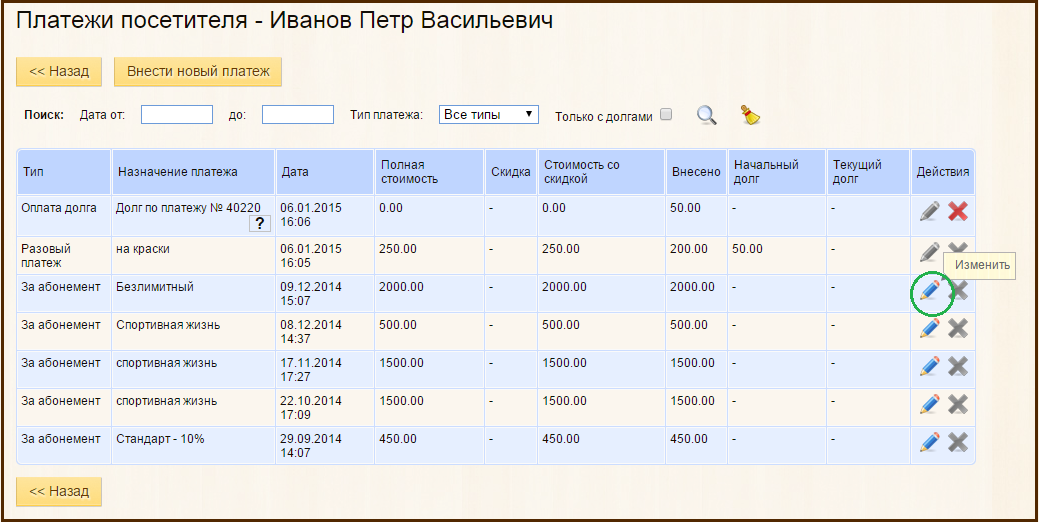Viewport: 1039px width, 522px height.
Task: Click grey delete cross in 'на краски' row
Action: [957, 250]
